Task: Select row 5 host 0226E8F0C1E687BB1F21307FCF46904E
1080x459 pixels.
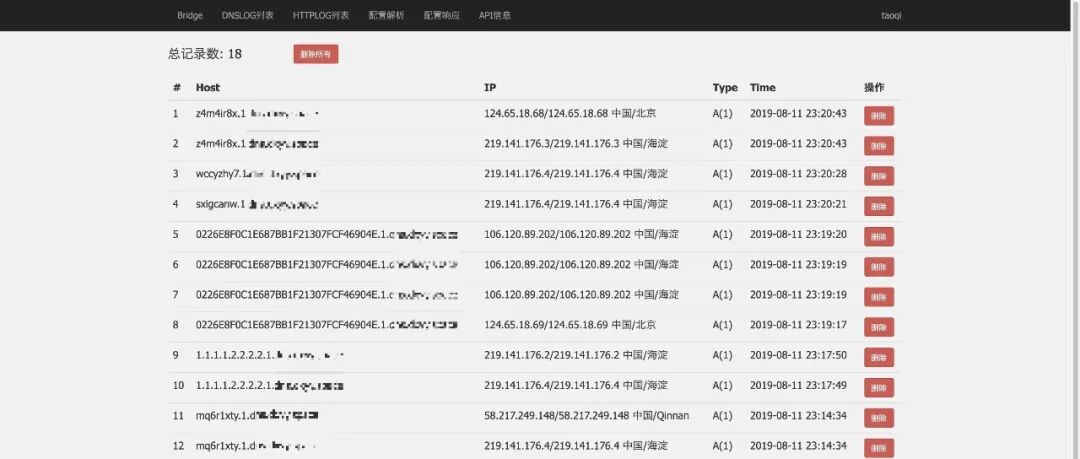Action: (327, 234)
